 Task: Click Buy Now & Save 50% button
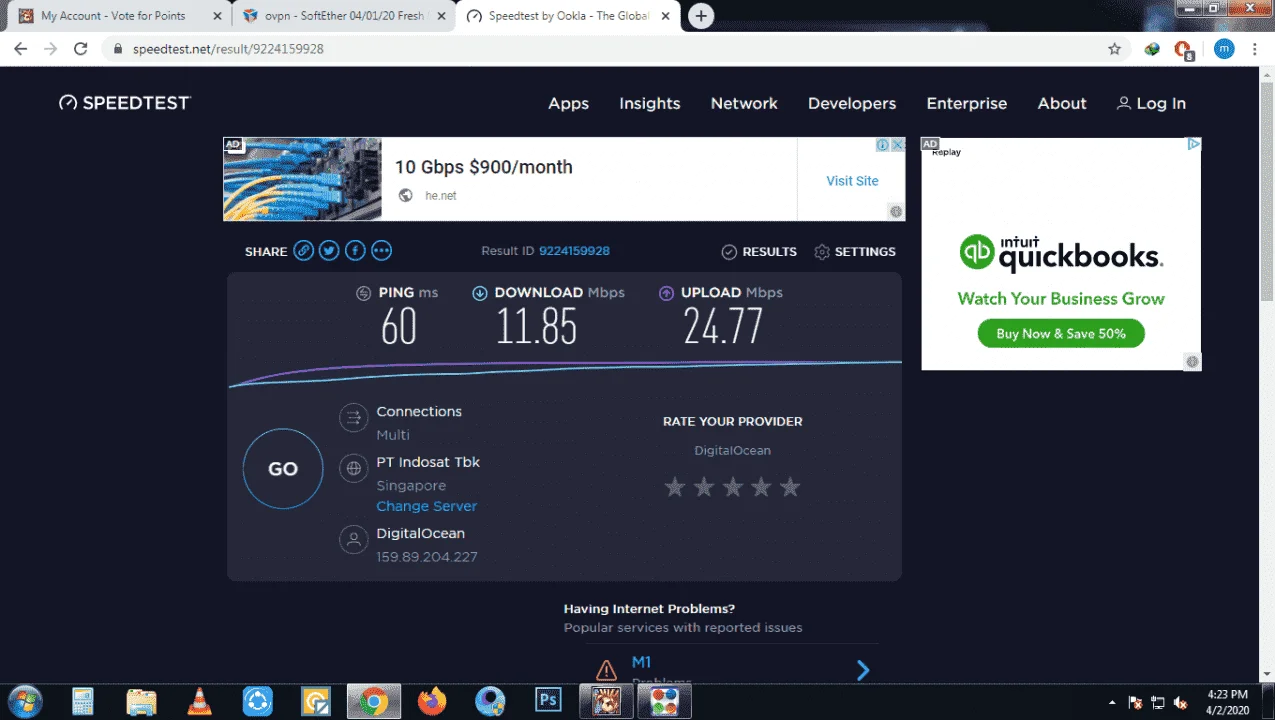pyautogui.click(x=1061, y=333)
